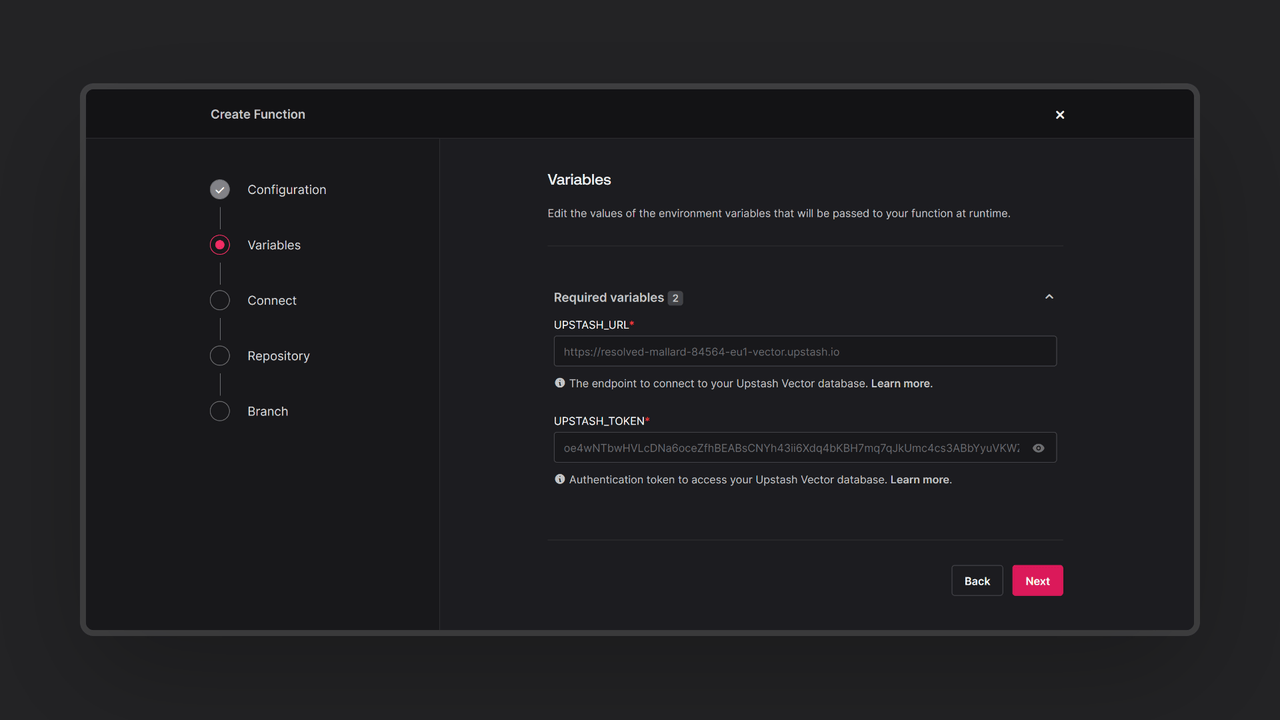The image size is (1280, 720).
Task: Click the UPSTASH_TOKEN field label
Action: pos(602,421)
